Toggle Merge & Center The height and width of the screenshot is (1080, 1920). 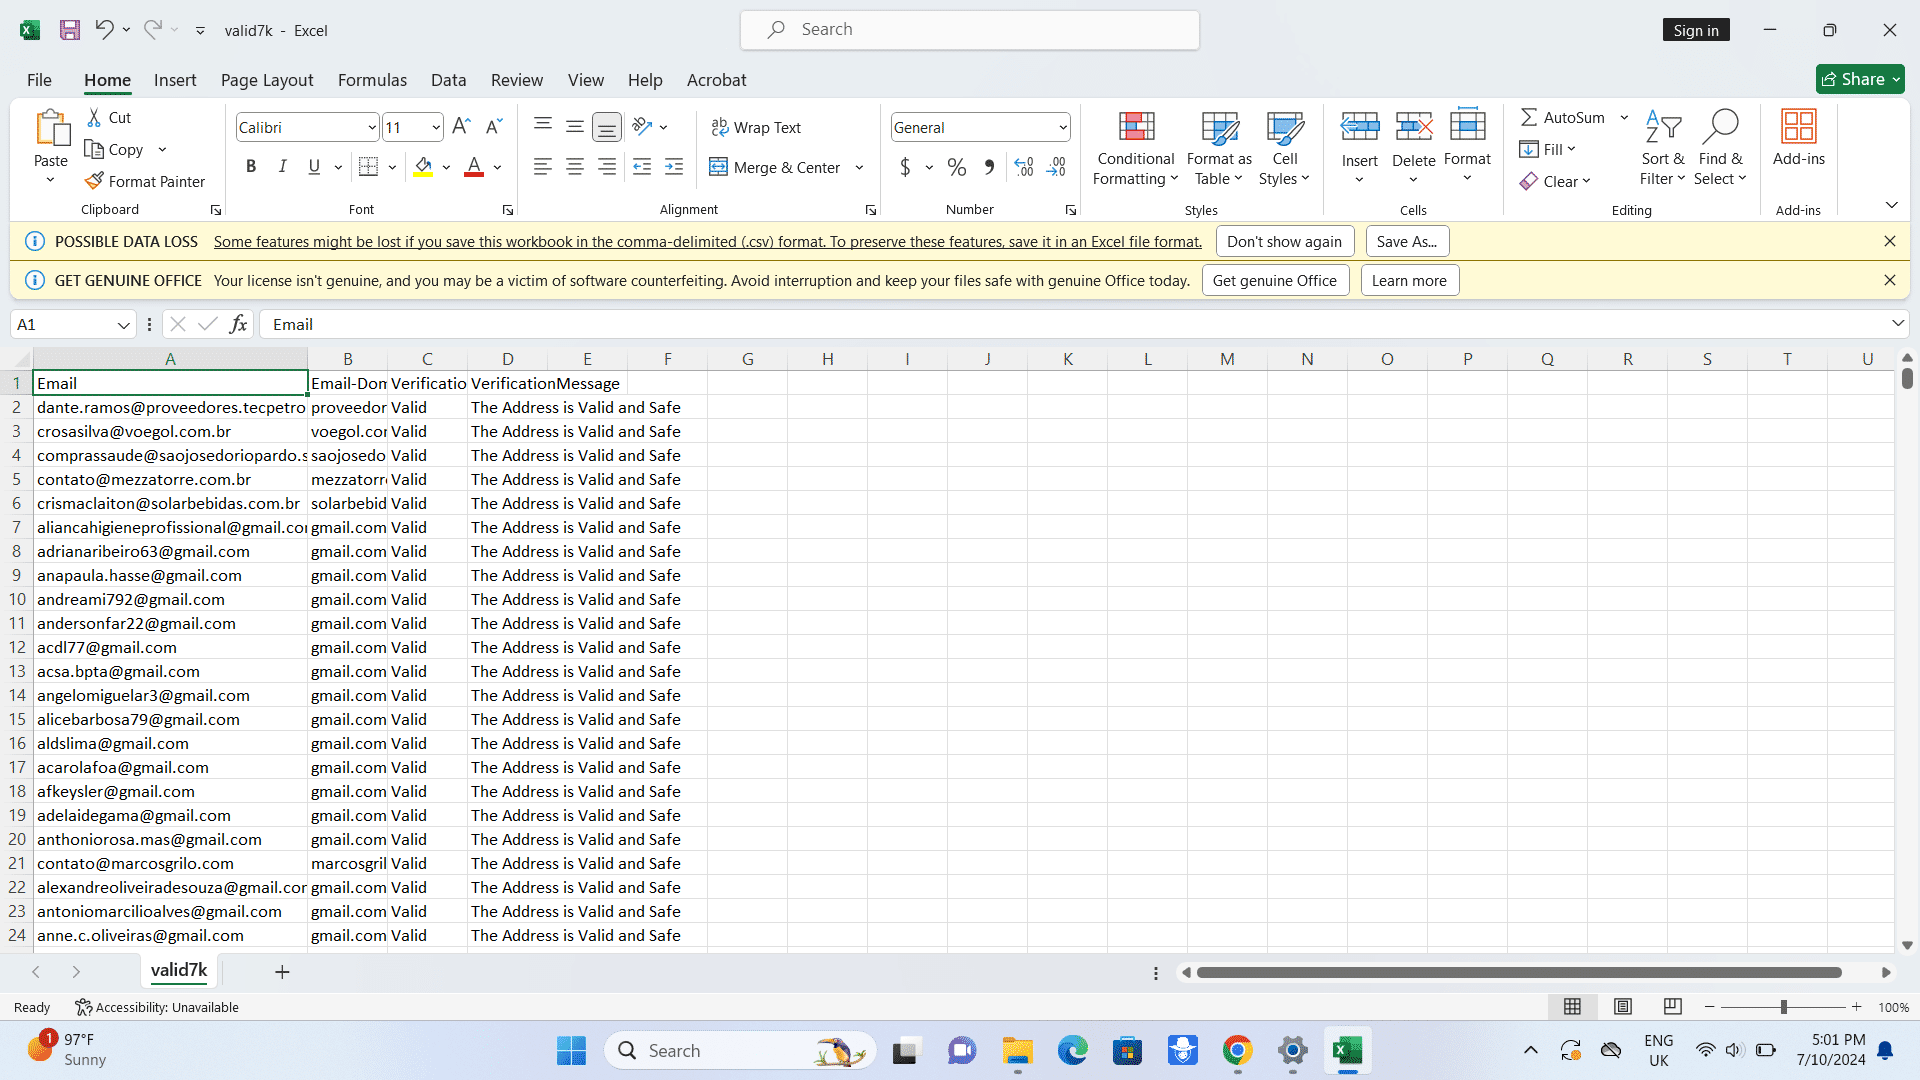click(777, 167)
